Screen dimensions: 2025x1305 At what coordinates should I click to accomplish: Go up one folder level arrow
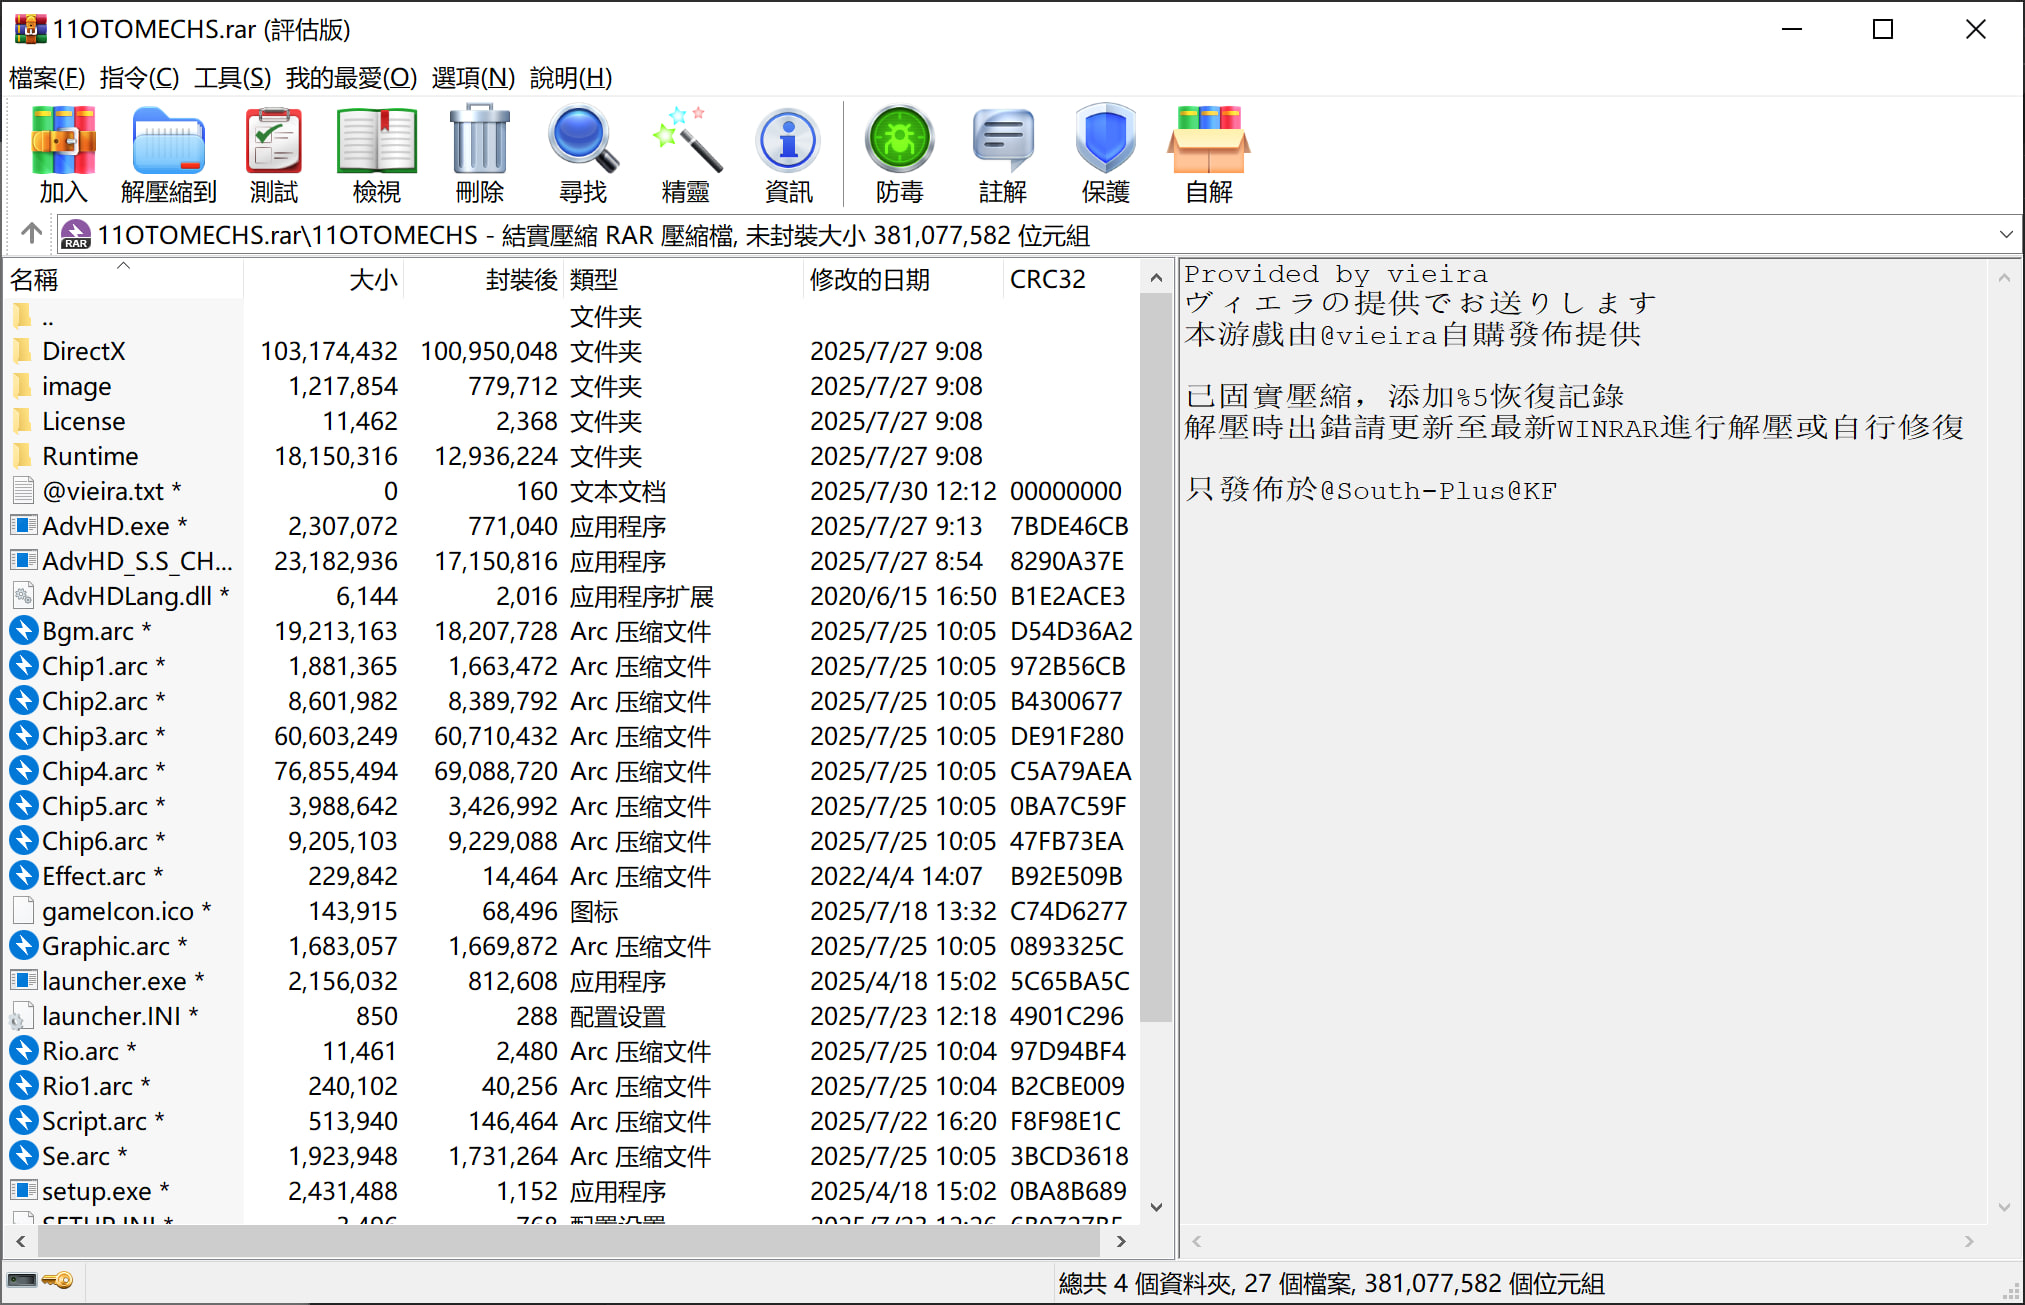[31, 234]
